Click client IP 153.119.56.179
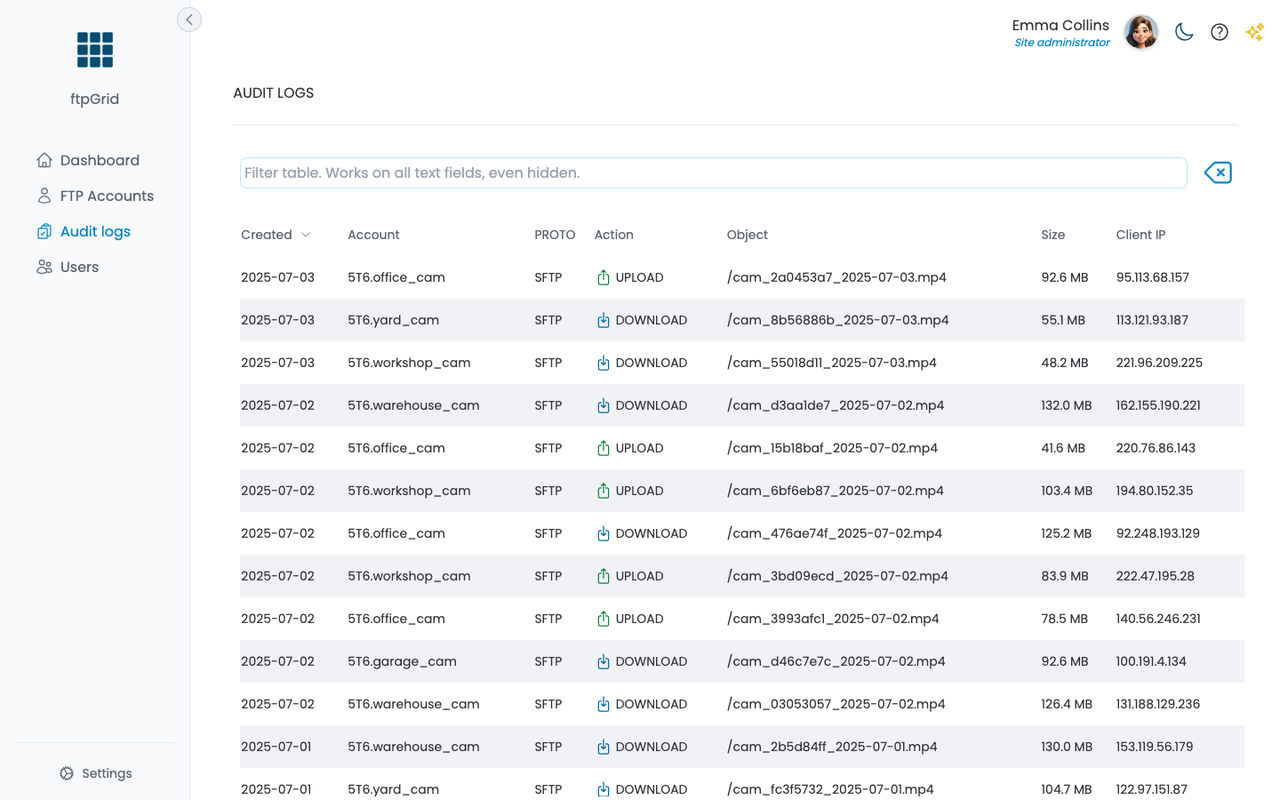The image size is (1280, 800). (x=1155, y=747)
